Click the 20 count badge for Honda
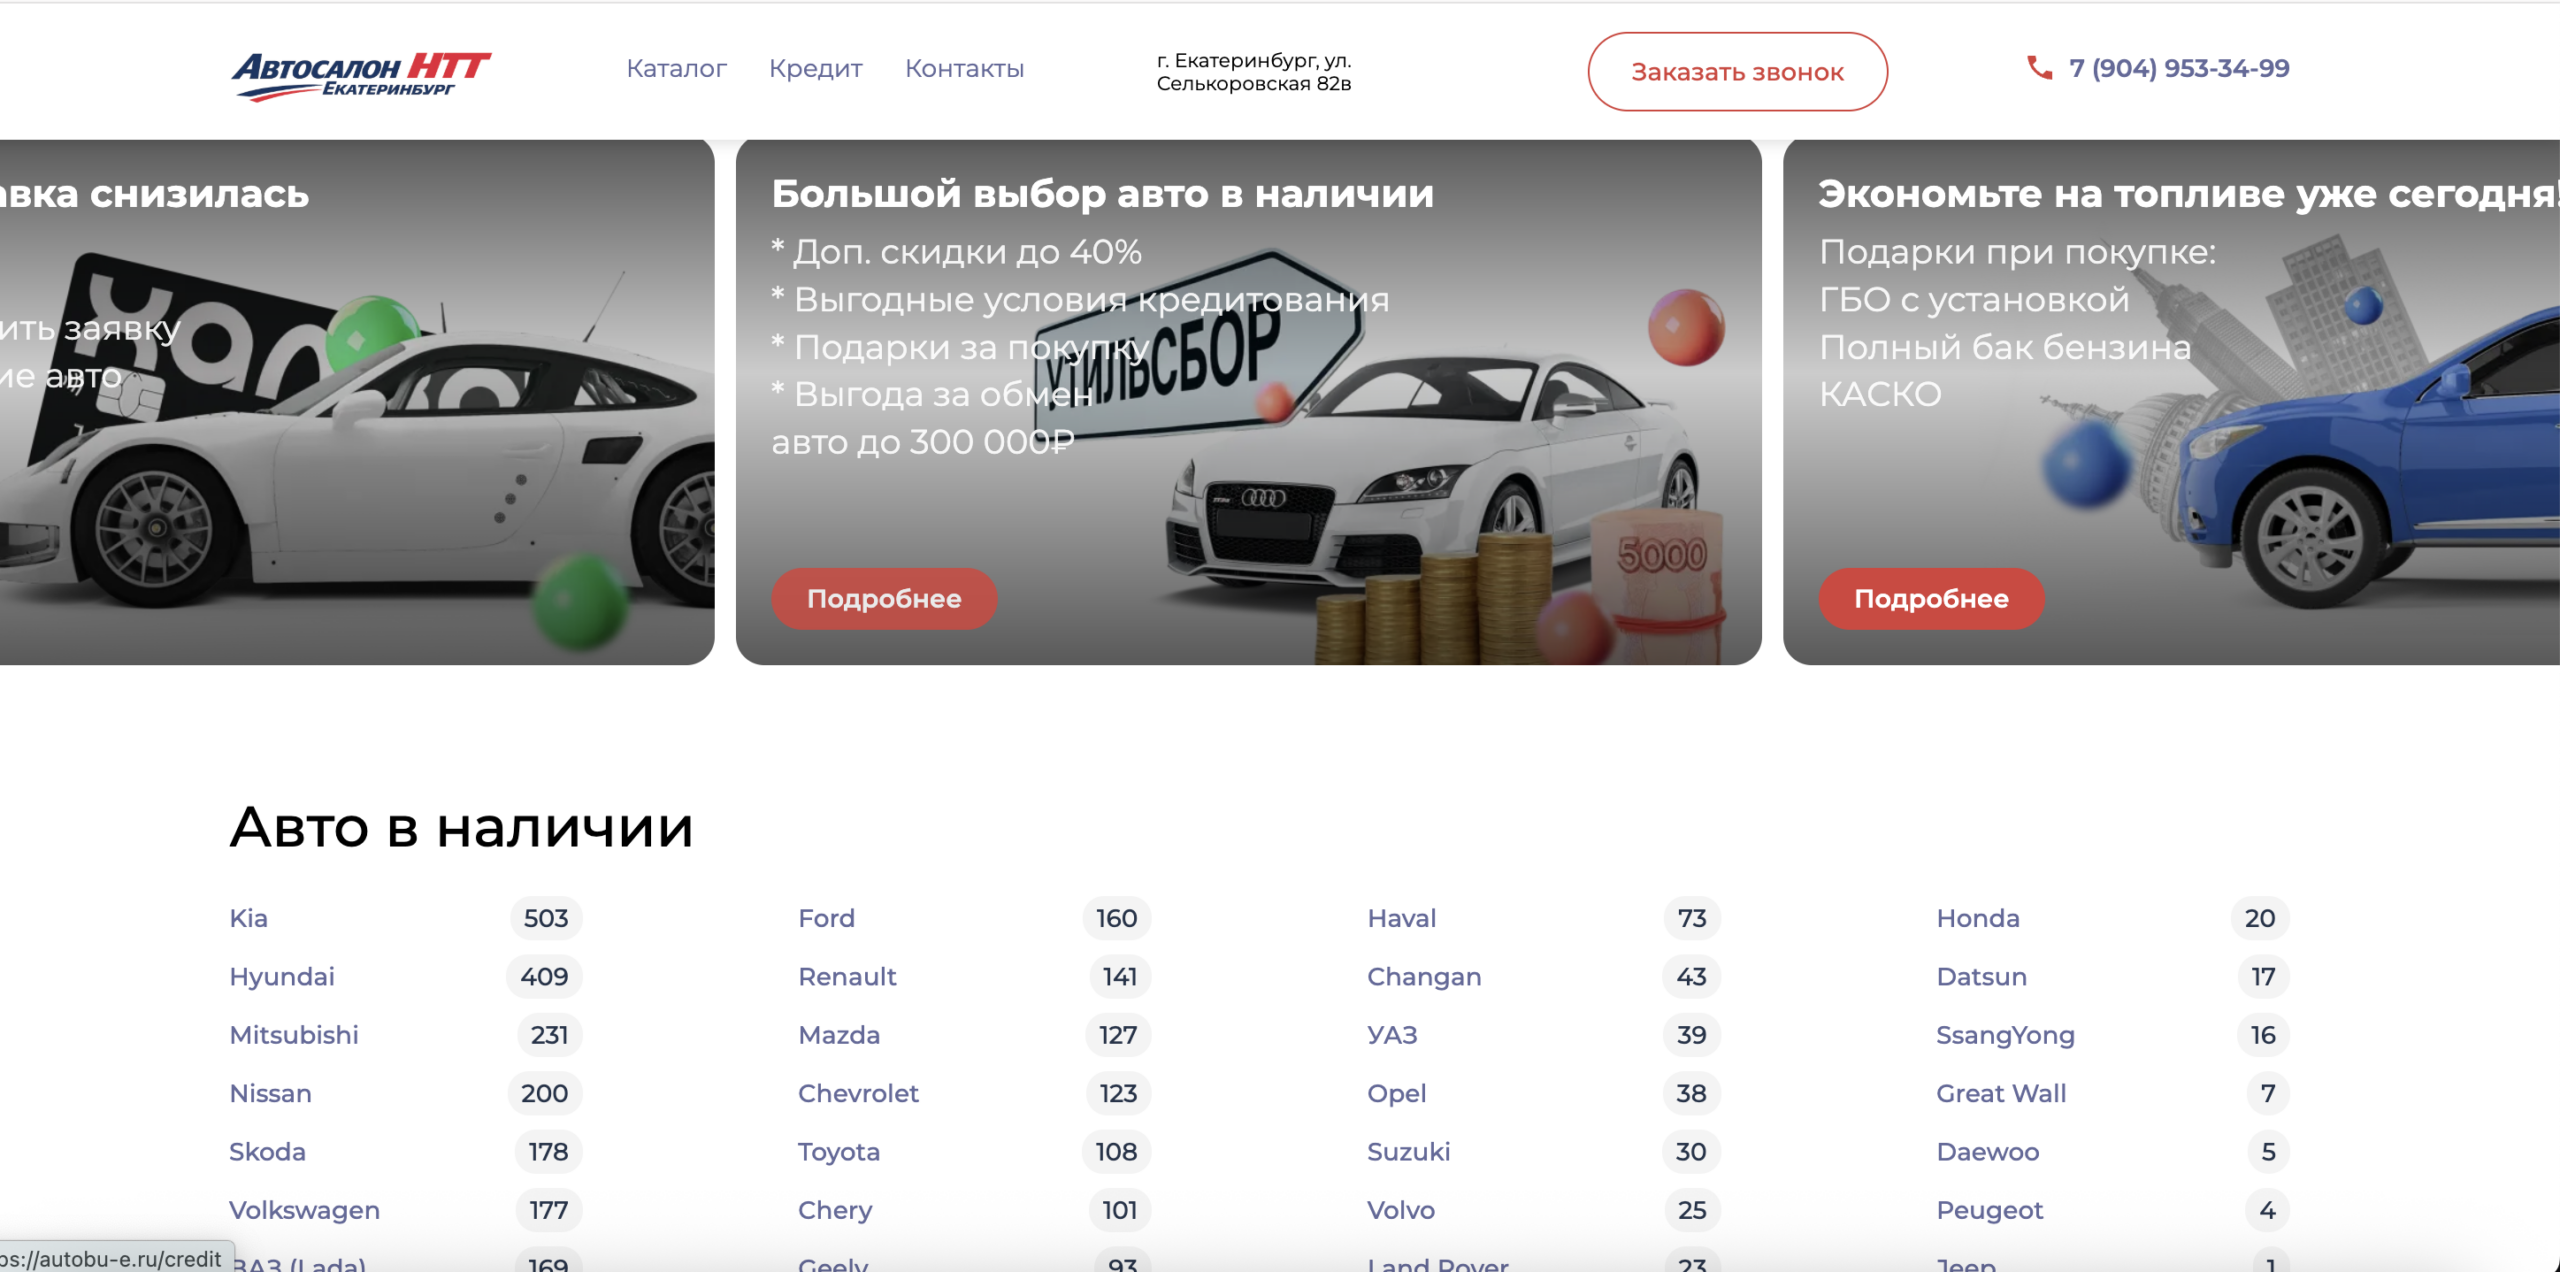Viewport: 2560px width, 1272px height. [x=2260, y=918]
